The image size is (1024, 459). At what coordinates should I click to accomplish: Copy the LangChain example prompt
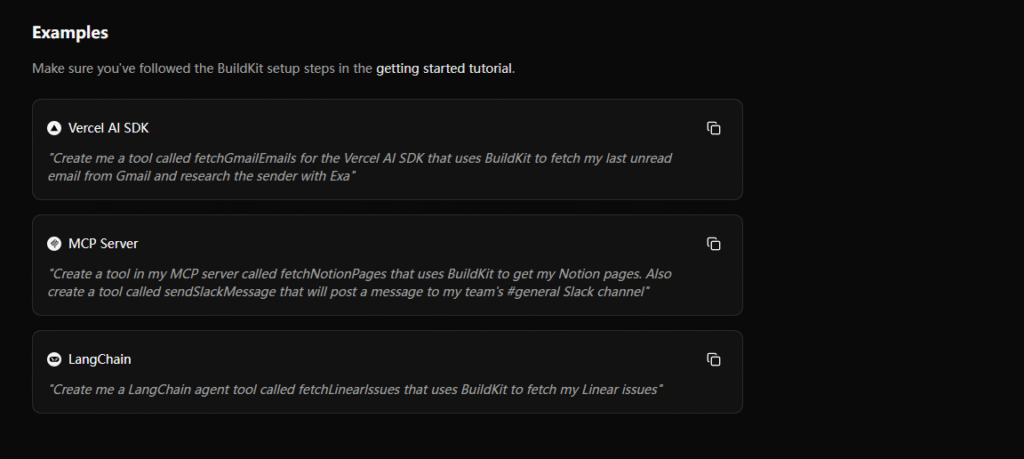tap(714, 359)
